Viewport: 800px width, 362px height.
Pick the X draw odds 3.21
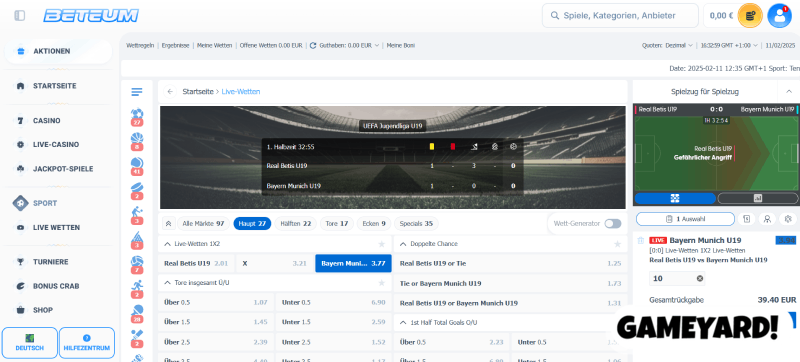tap(274, 264)
